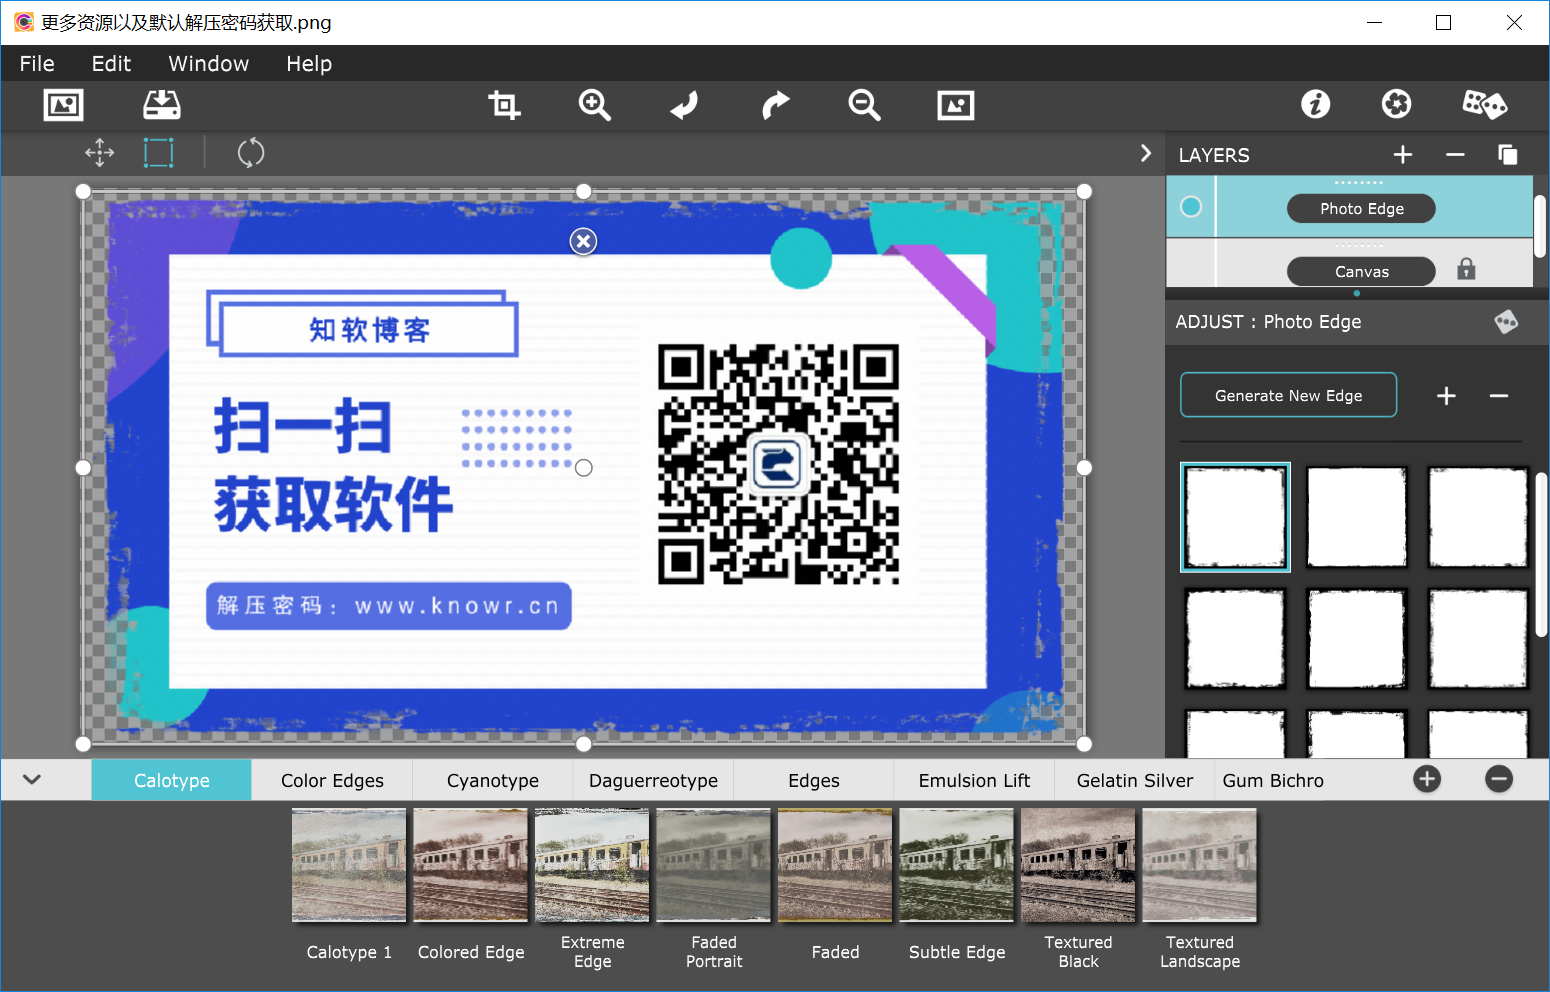This screenshot has width=1550, height=992.
Task: Grab the right middle transform handle
Action: (x=1084, y=467)
